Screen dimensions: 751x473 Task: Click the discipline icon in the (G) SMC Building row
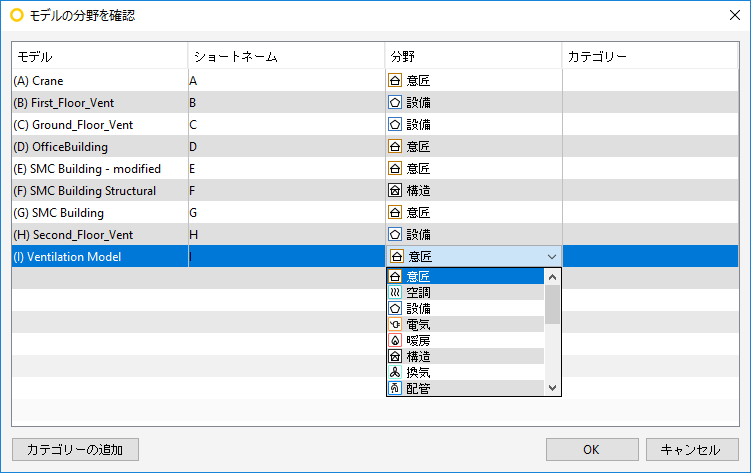395,213
